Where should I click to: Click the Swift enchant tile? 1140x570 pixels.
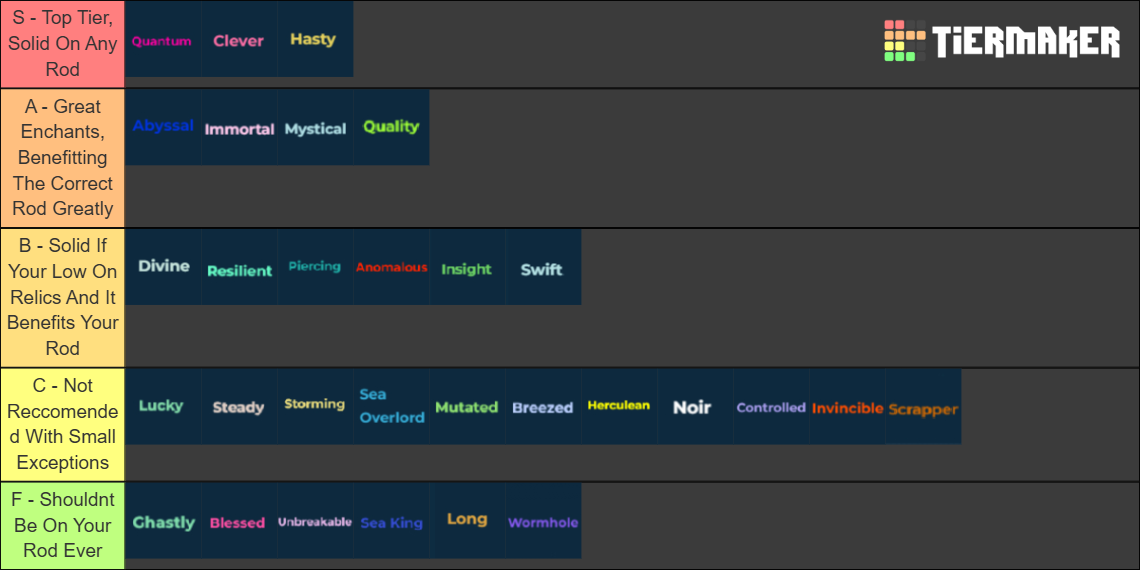pos(543,267)
